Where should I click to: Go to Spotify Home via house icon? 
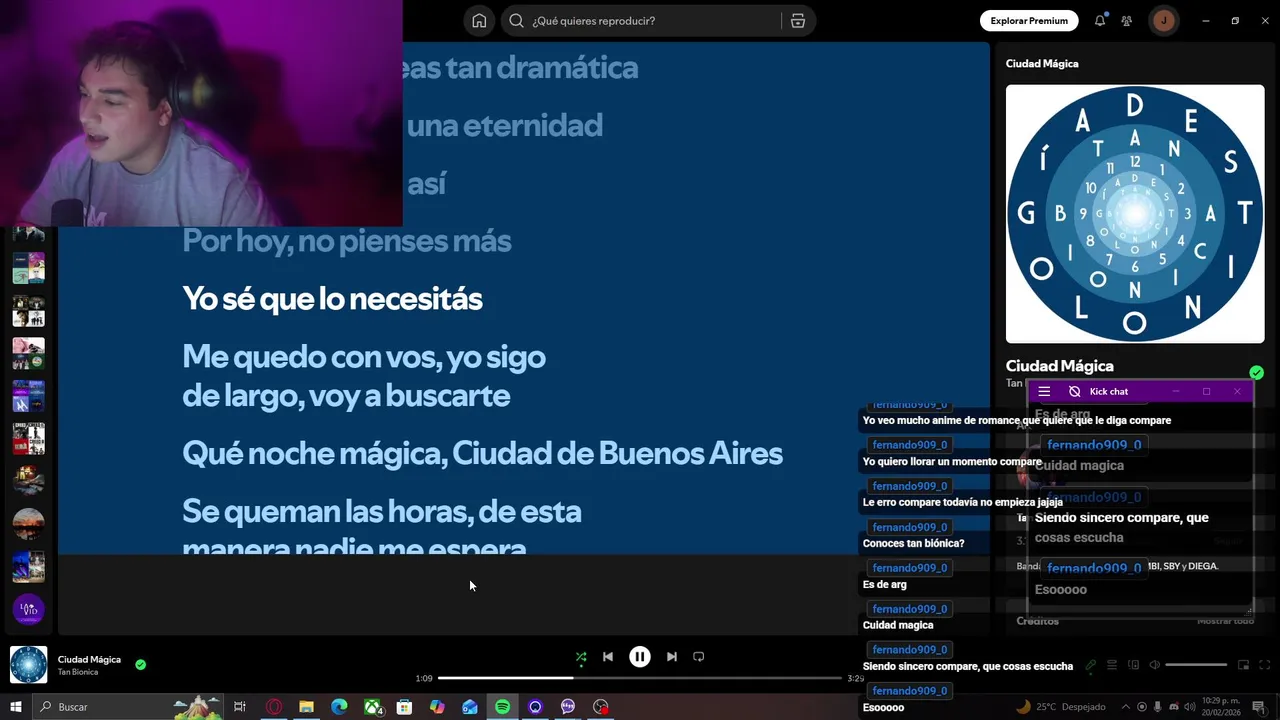click(479, 21)
